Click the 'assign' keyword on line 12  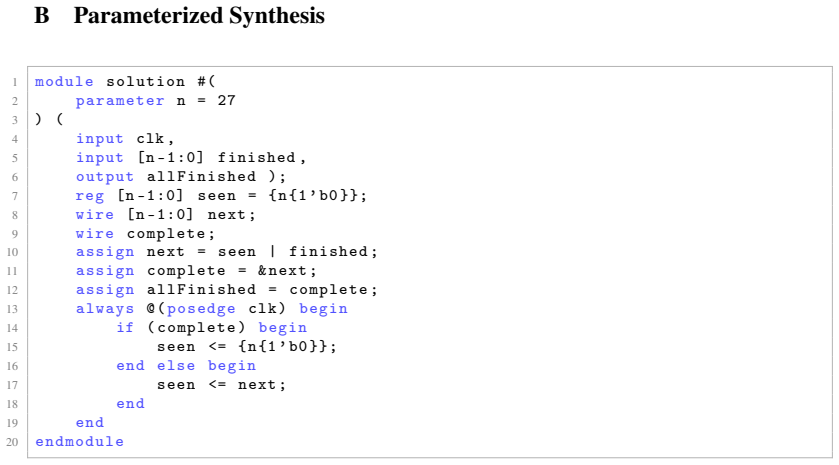pos(105,290)
